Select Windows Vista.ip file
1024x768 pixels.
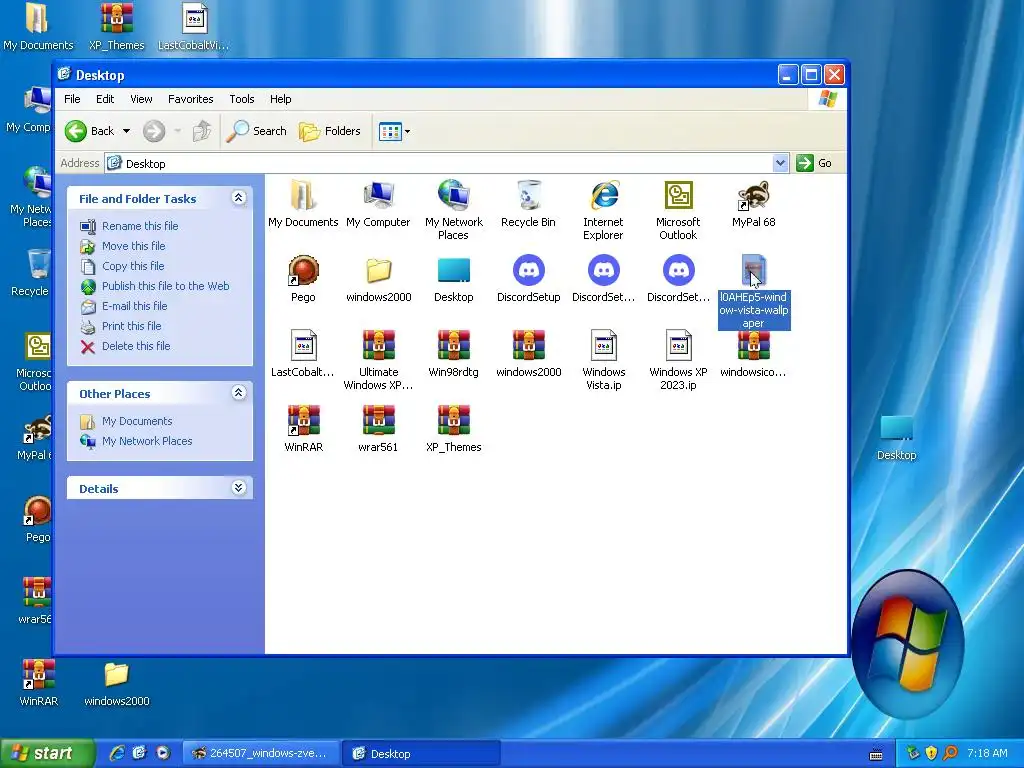603,345
